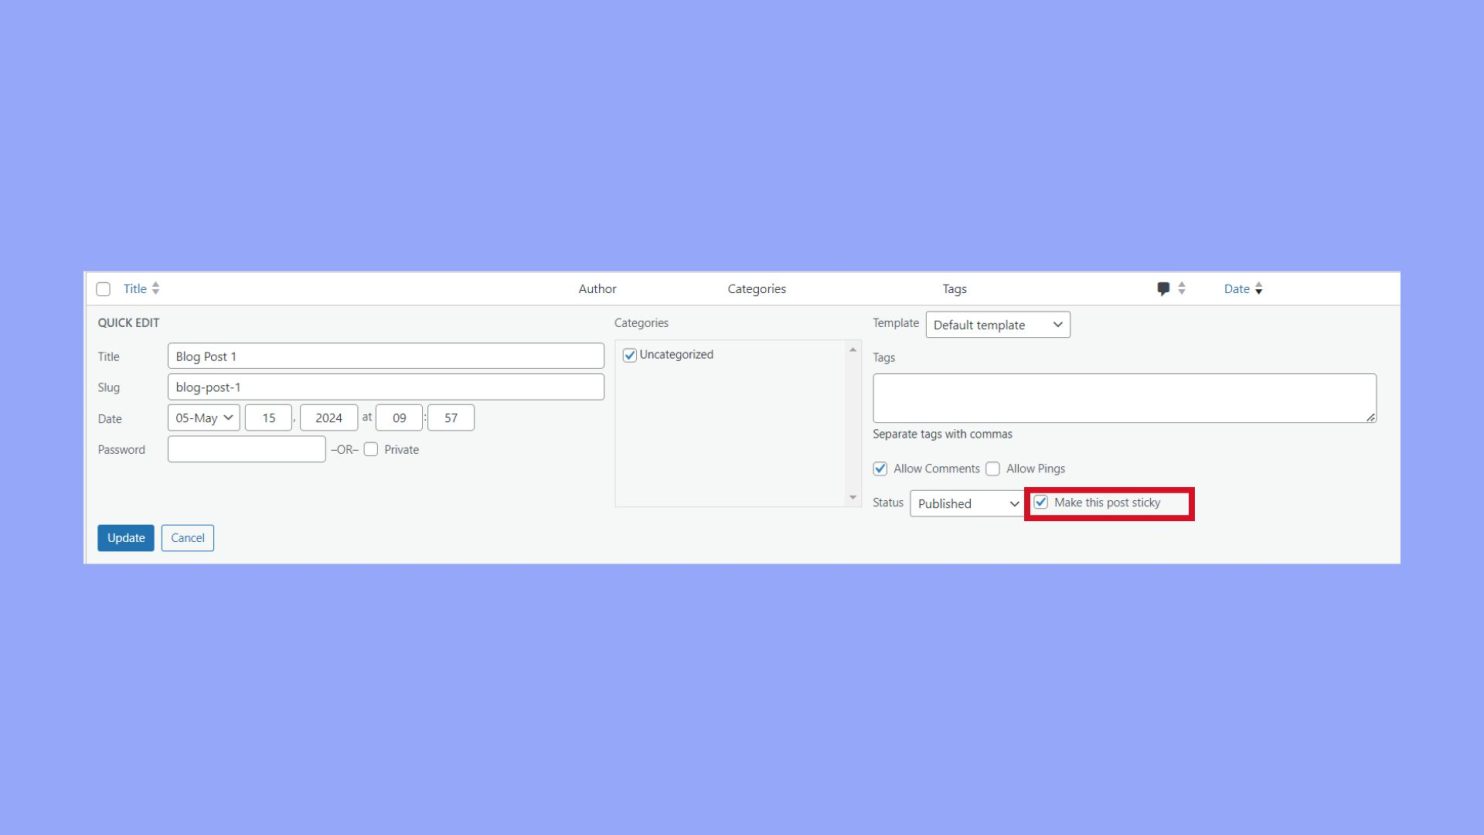Screen dimensions: 1484x835
Task: Uncheck the Uncategorized category
Action: pos(629,354)
